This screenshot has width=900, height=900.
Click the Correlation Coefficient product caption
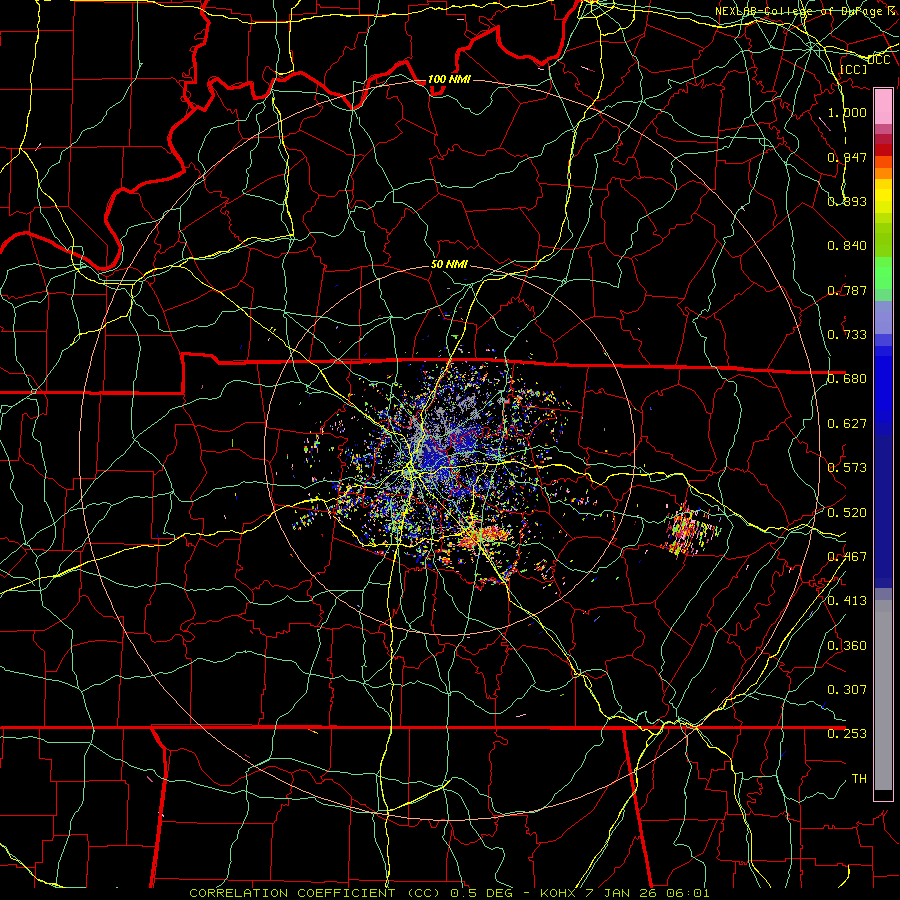(449, 893)
